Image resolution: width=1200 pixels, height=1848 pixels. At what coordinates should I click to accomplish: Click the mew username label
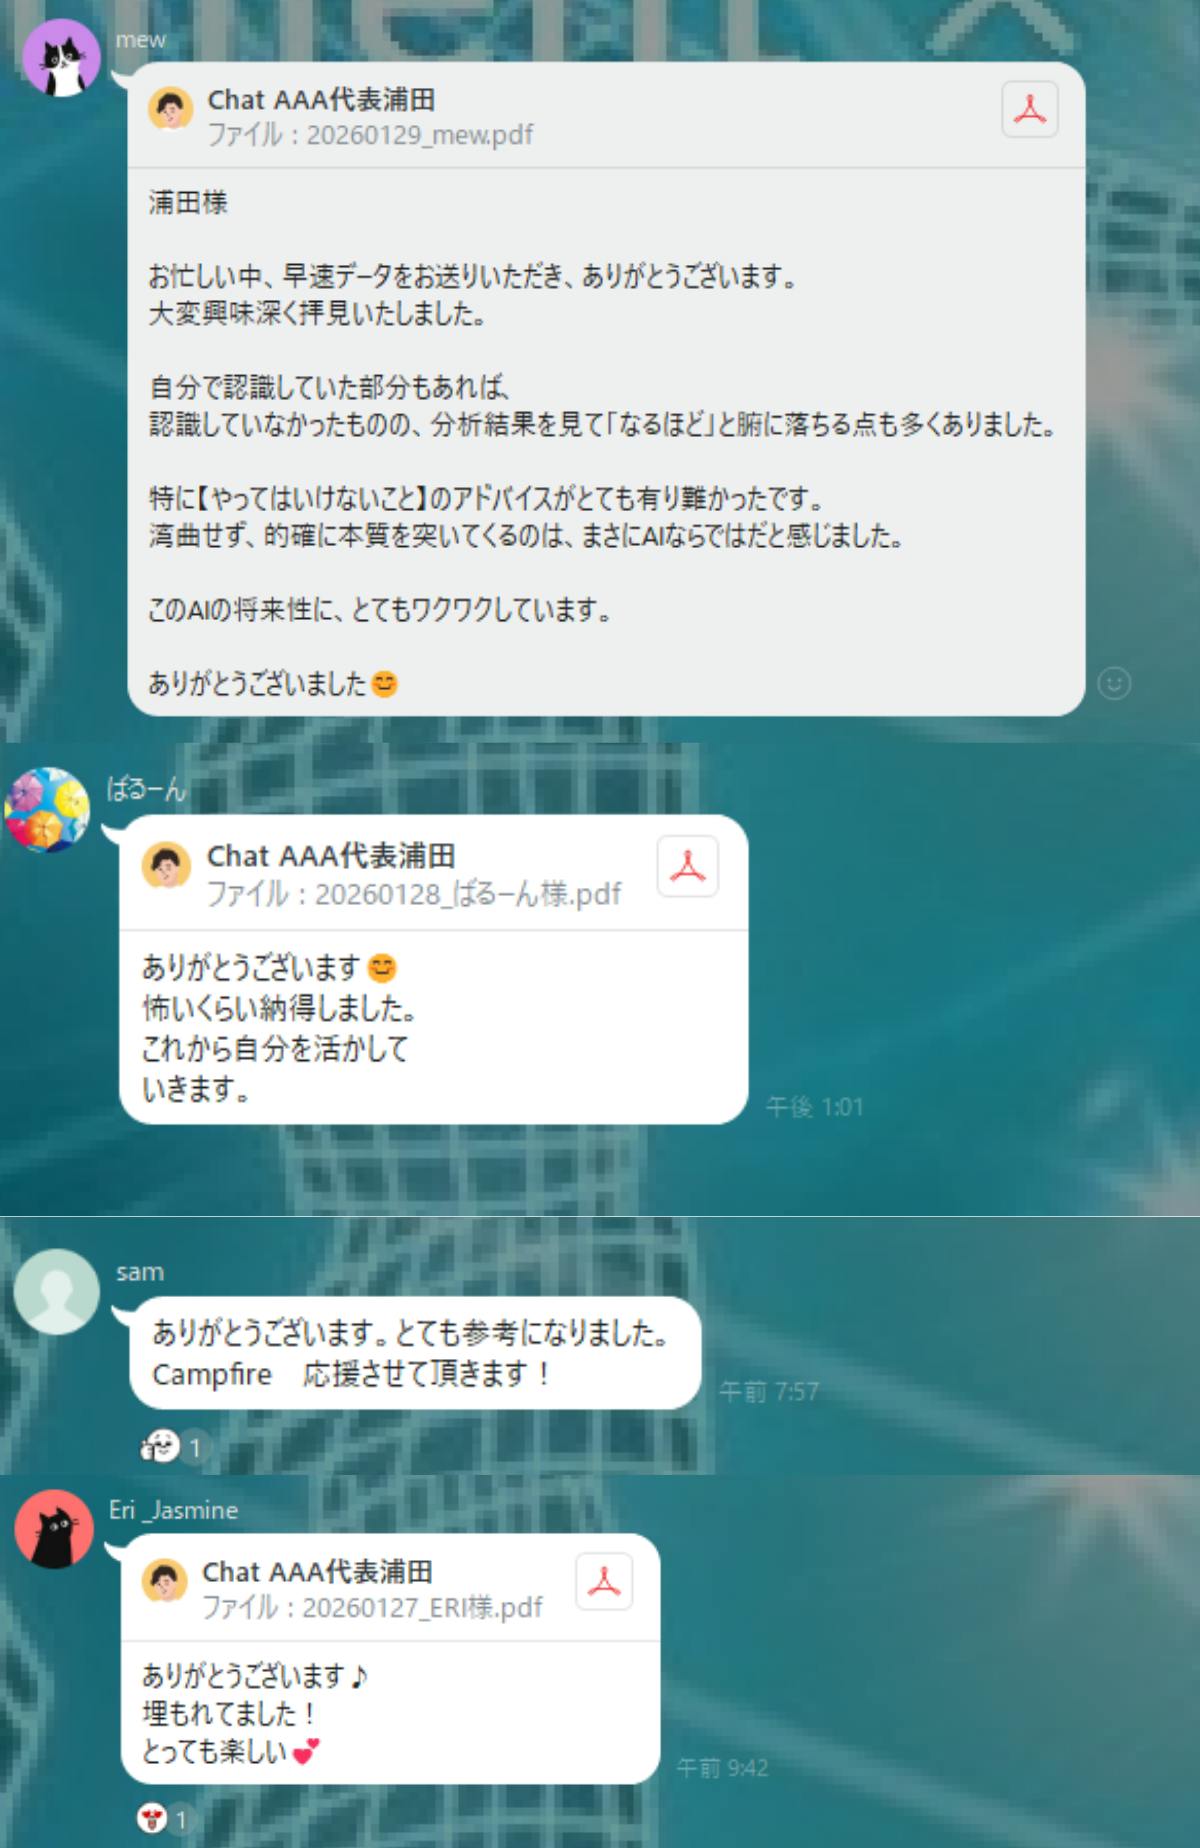click(140, 40)
